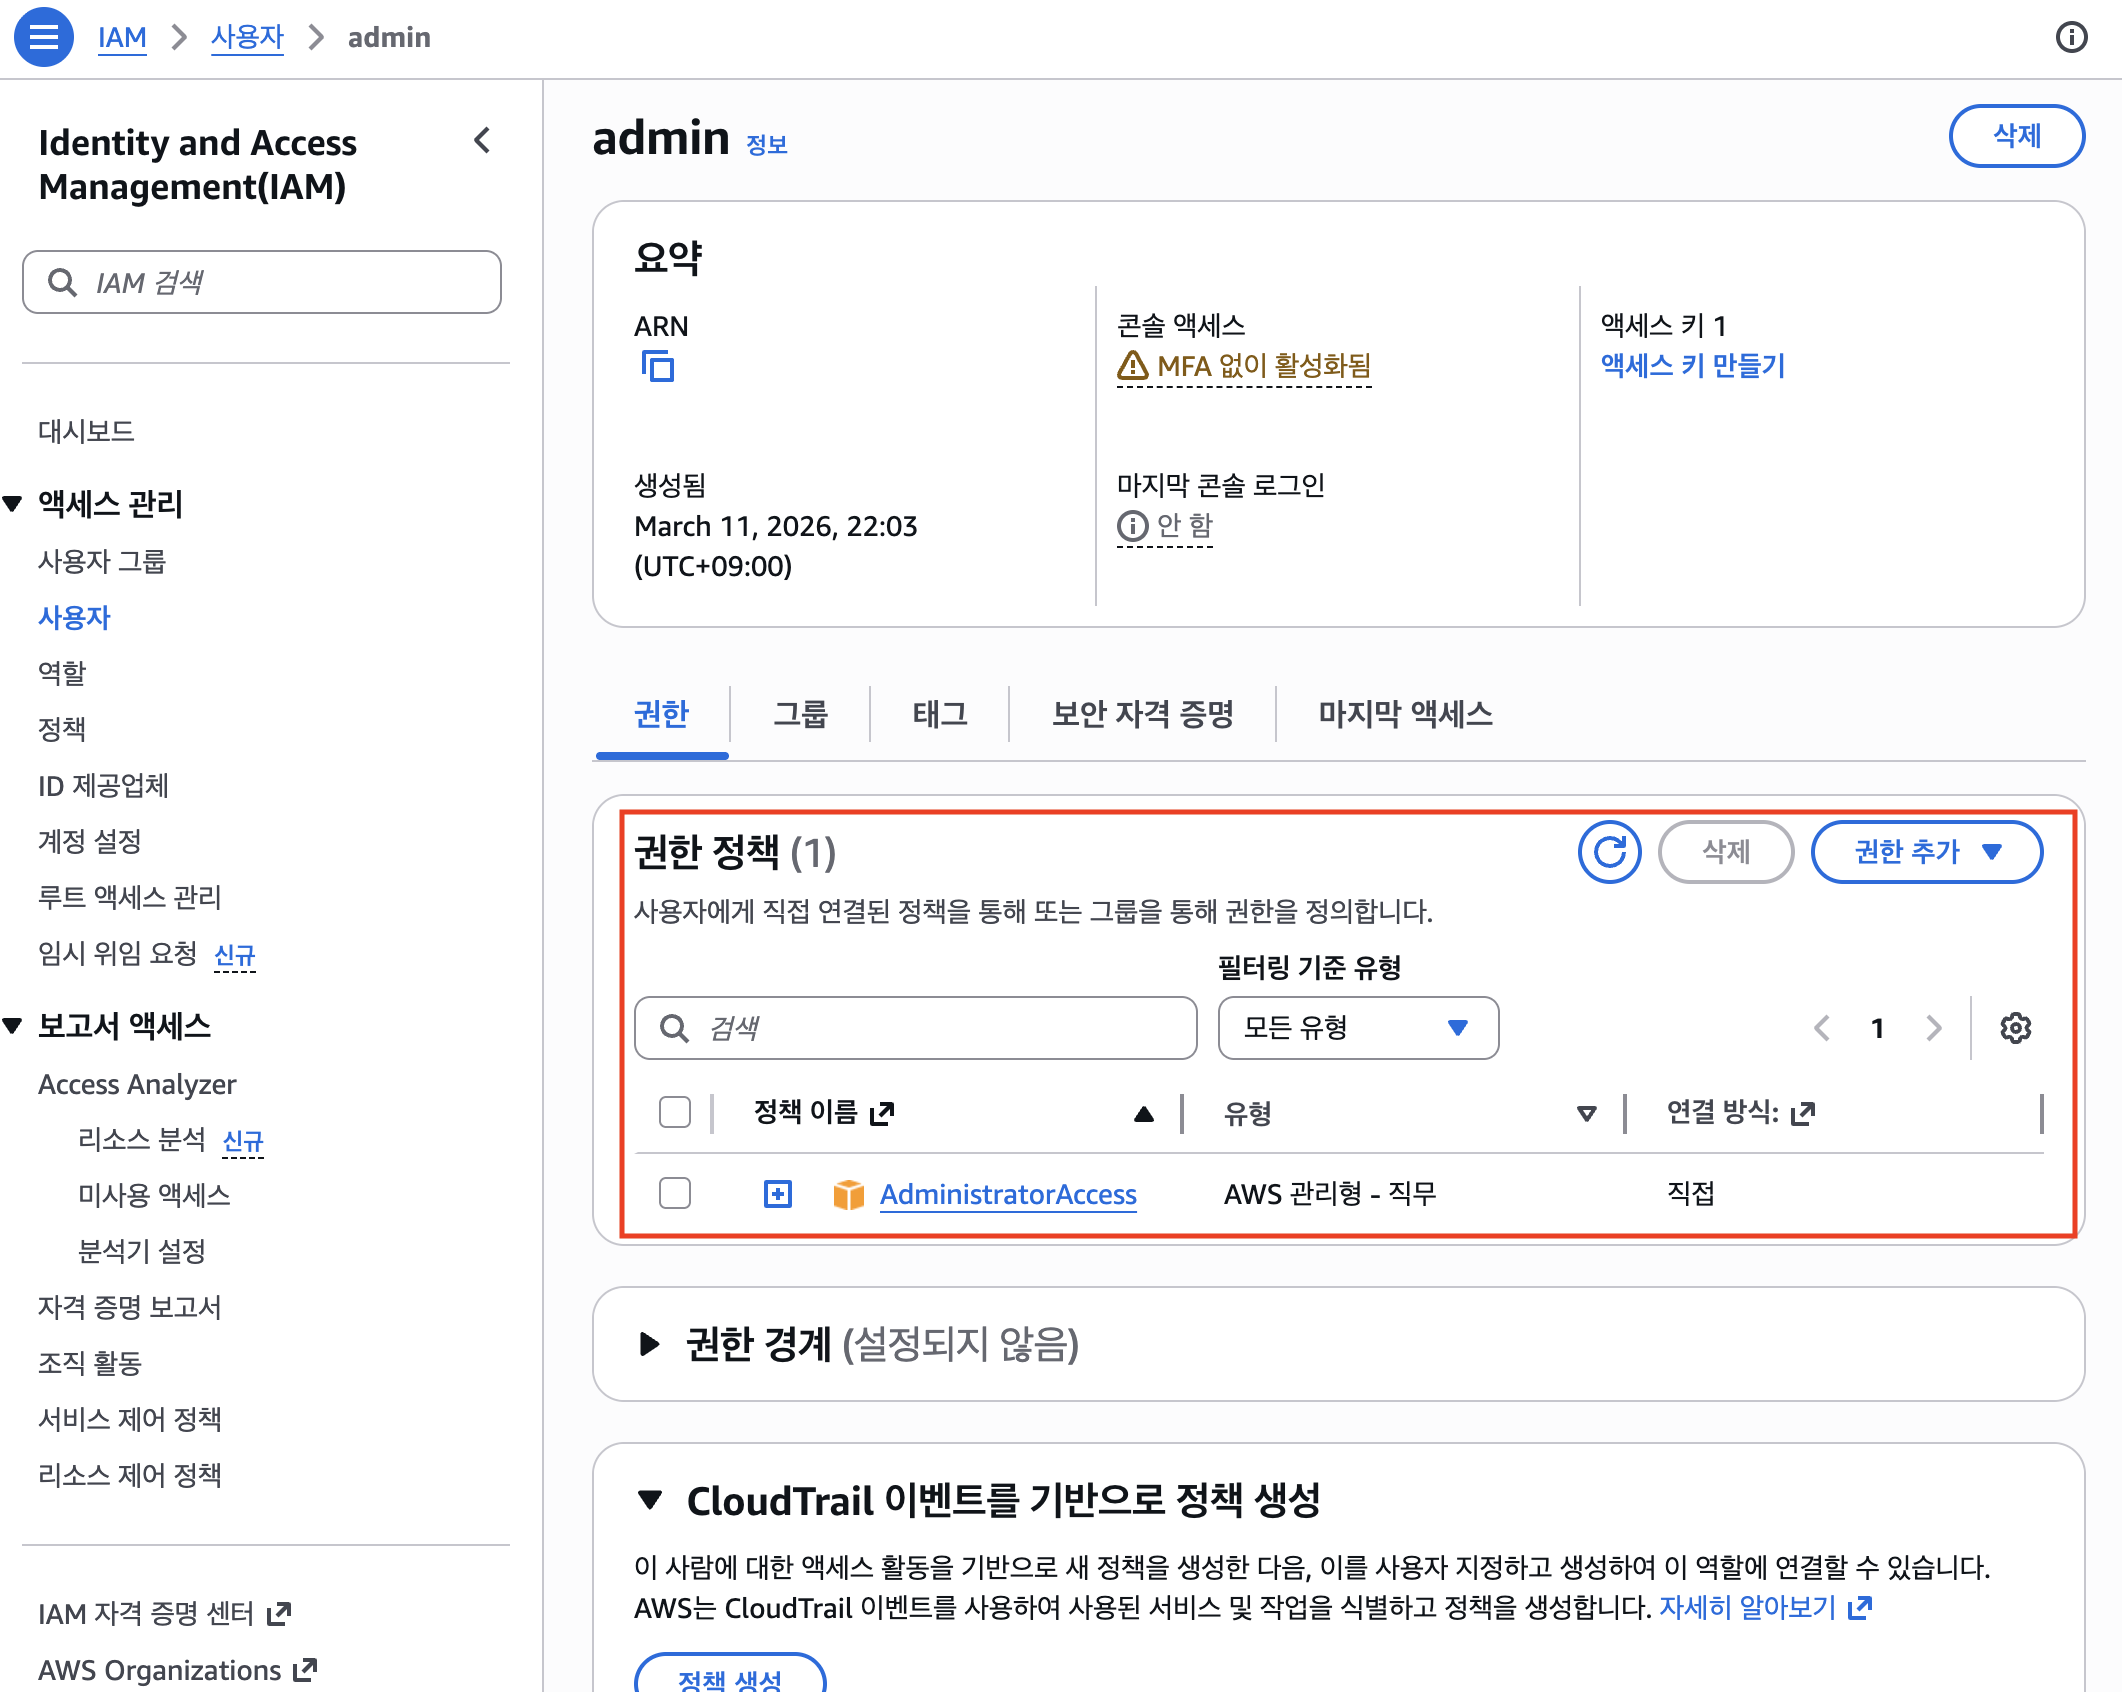
Task: Toggle select-all policies header checkbox
Action: tap(675, 1112)
